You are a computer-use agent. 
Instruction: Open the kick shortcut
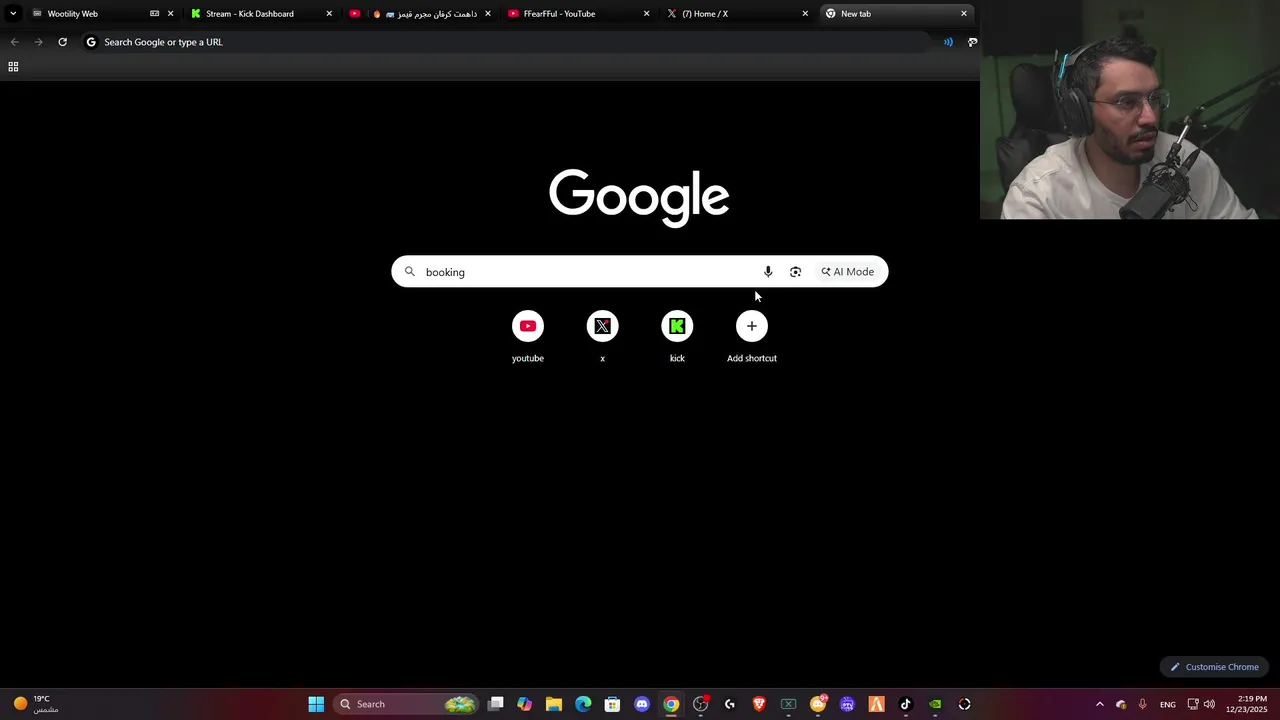point(677,337)
